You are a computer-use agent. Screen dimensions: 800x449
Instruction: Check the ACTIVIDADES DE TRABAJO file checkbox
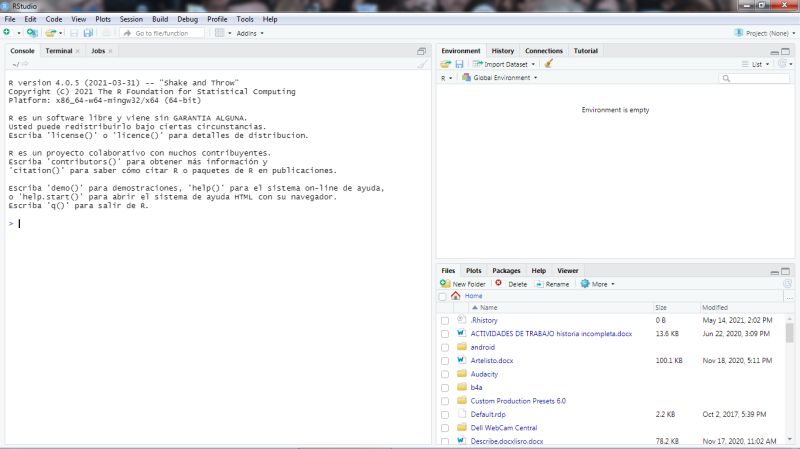[x=445, y=334]
